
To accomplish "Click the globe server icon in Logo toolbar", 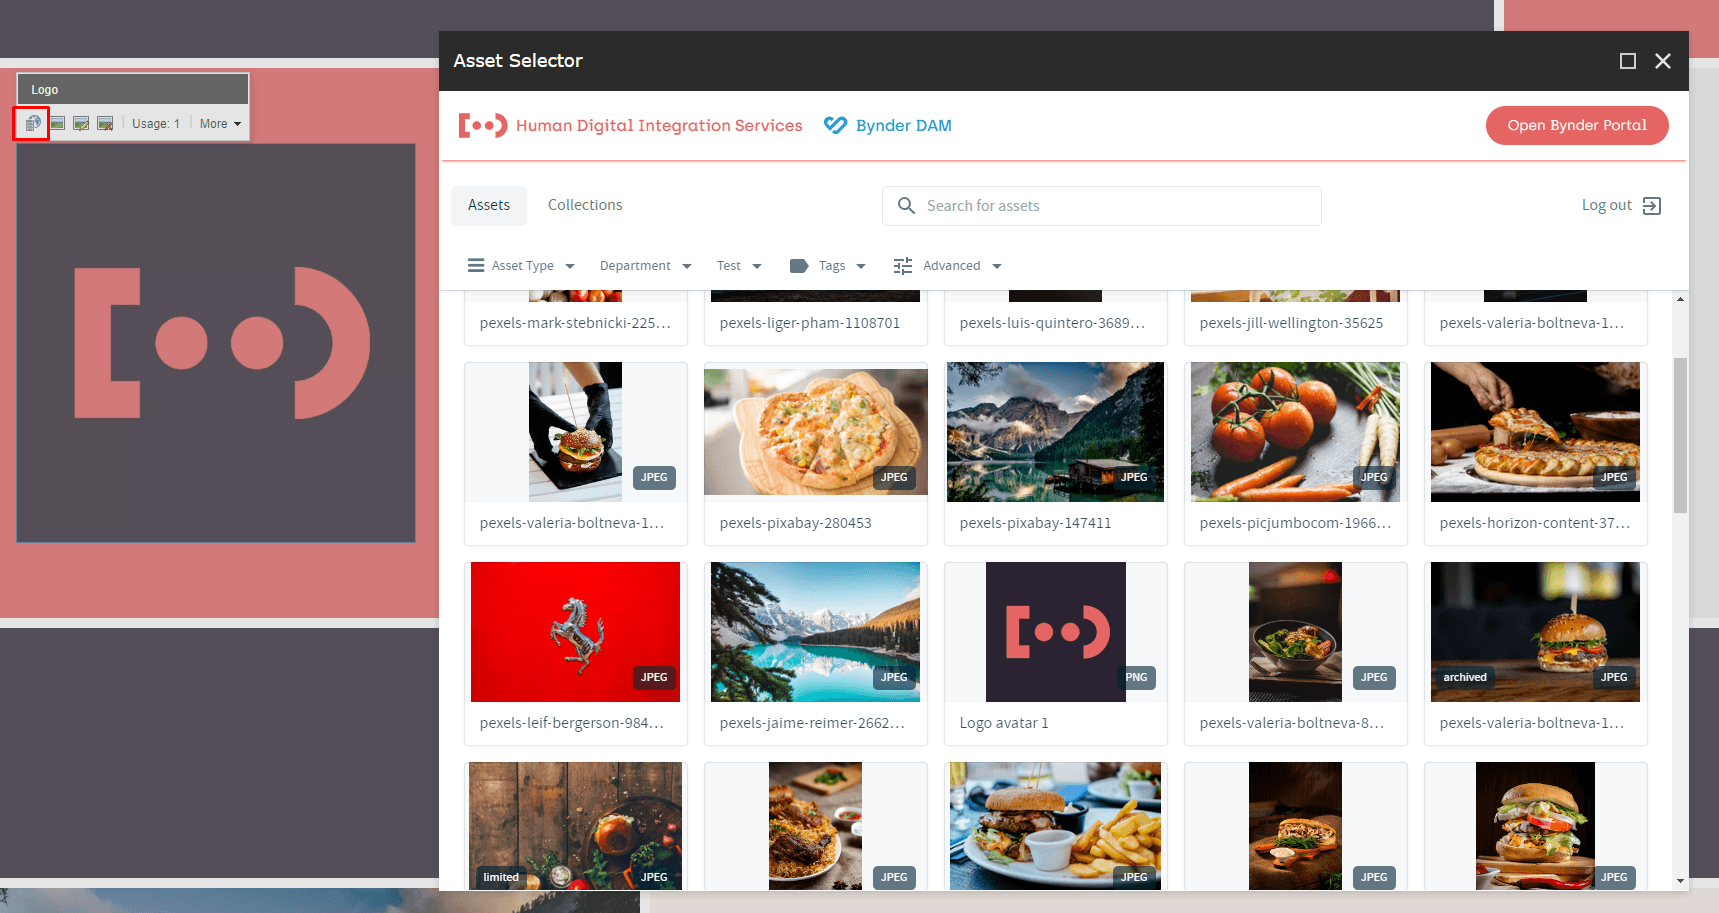I will coord(32,123).
